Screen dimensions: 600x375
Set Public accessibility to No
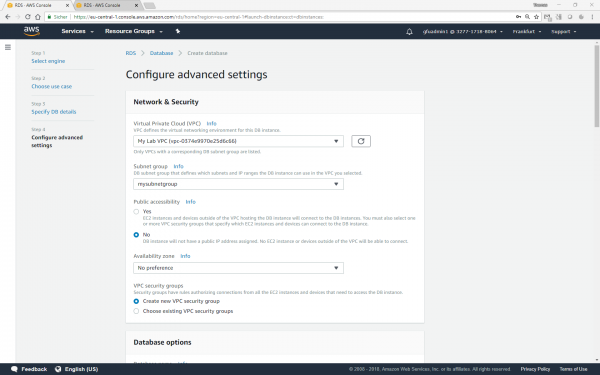click(x=136, y=235)
